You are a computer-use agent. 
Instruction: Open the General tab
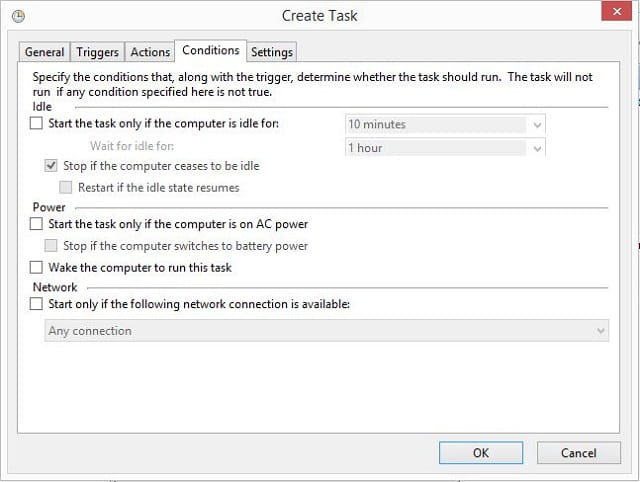pyautogui.click(x=44, y=52)
